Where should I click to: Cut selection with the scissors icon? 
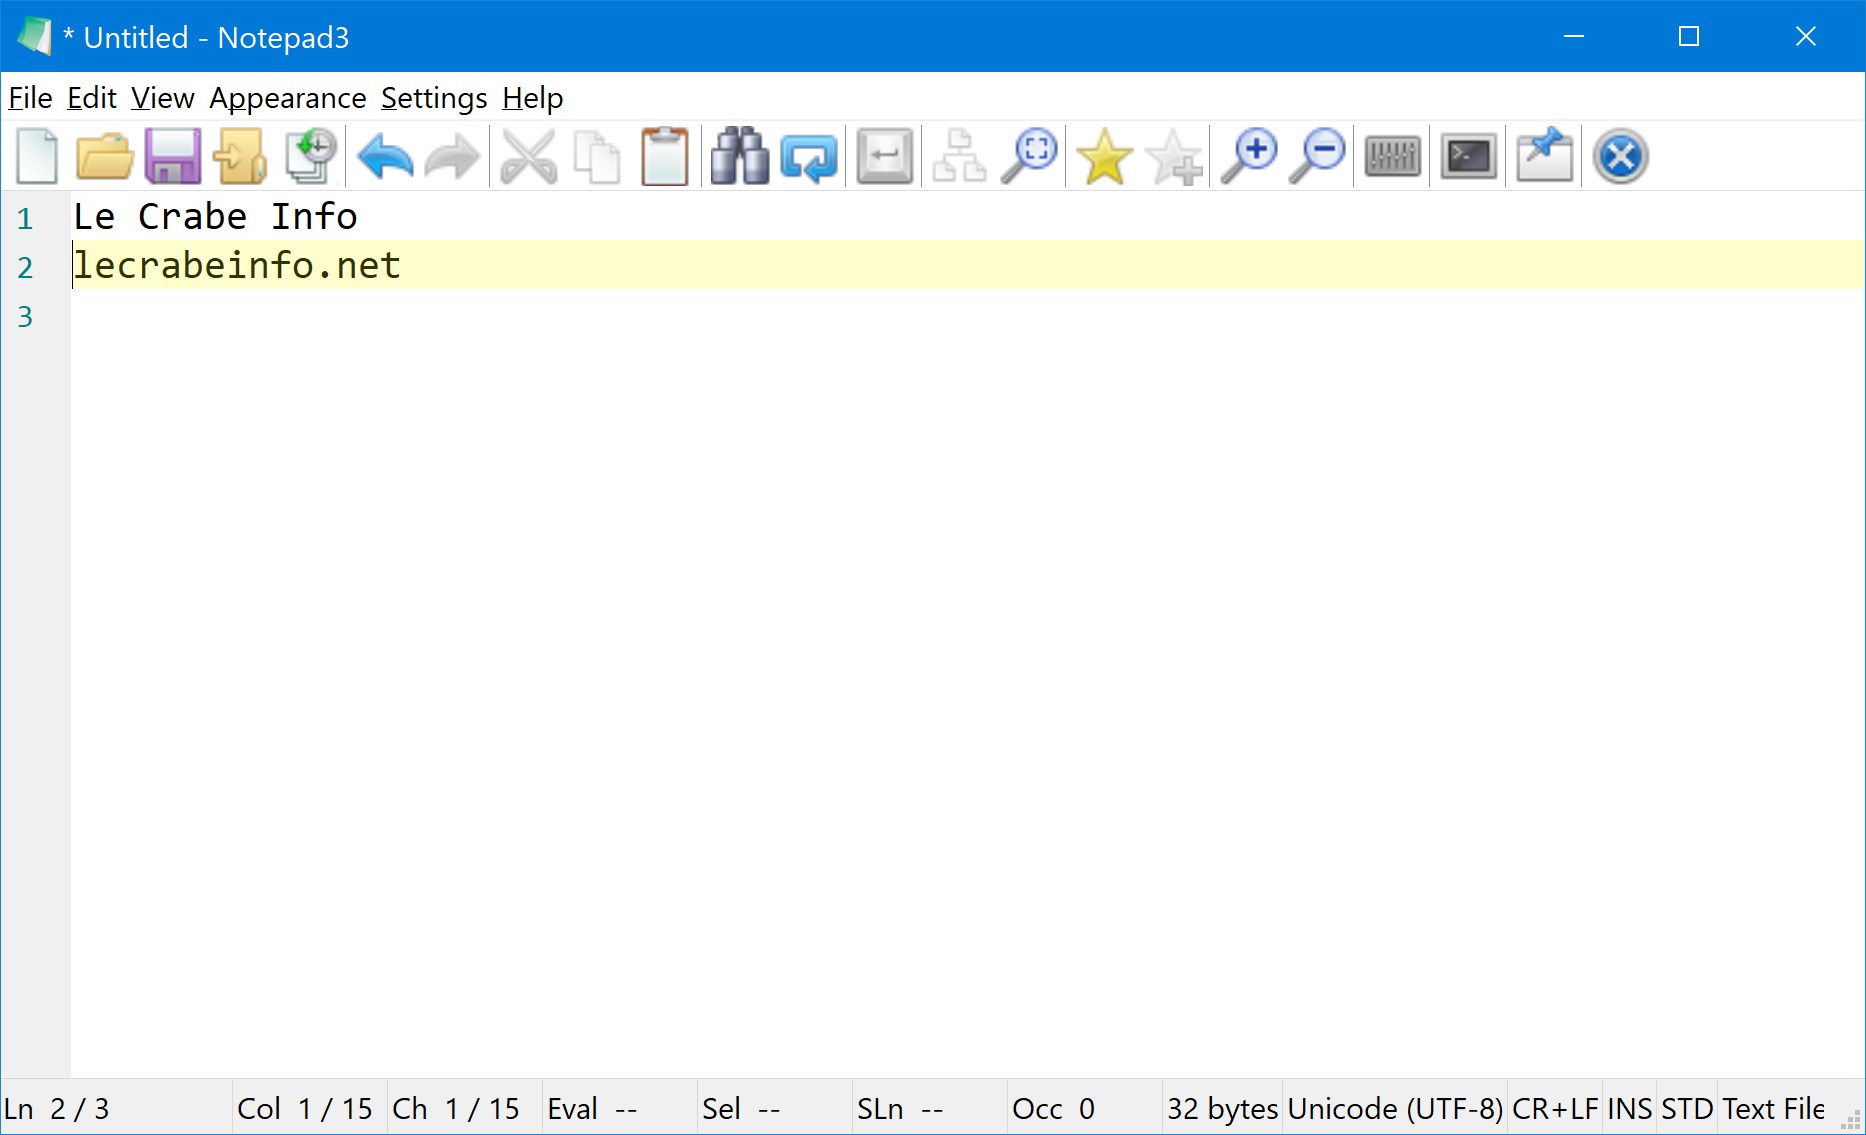click(x=529, y=156)
